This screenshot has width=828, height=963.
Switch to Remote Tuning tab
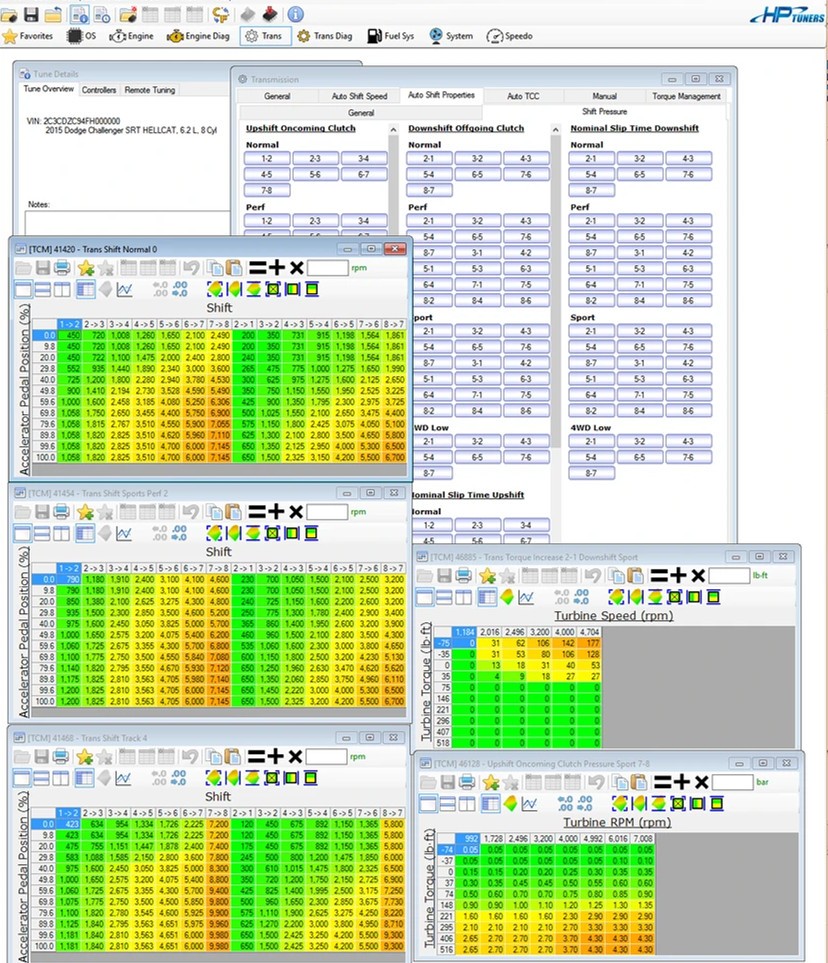[x=150, y=90]
